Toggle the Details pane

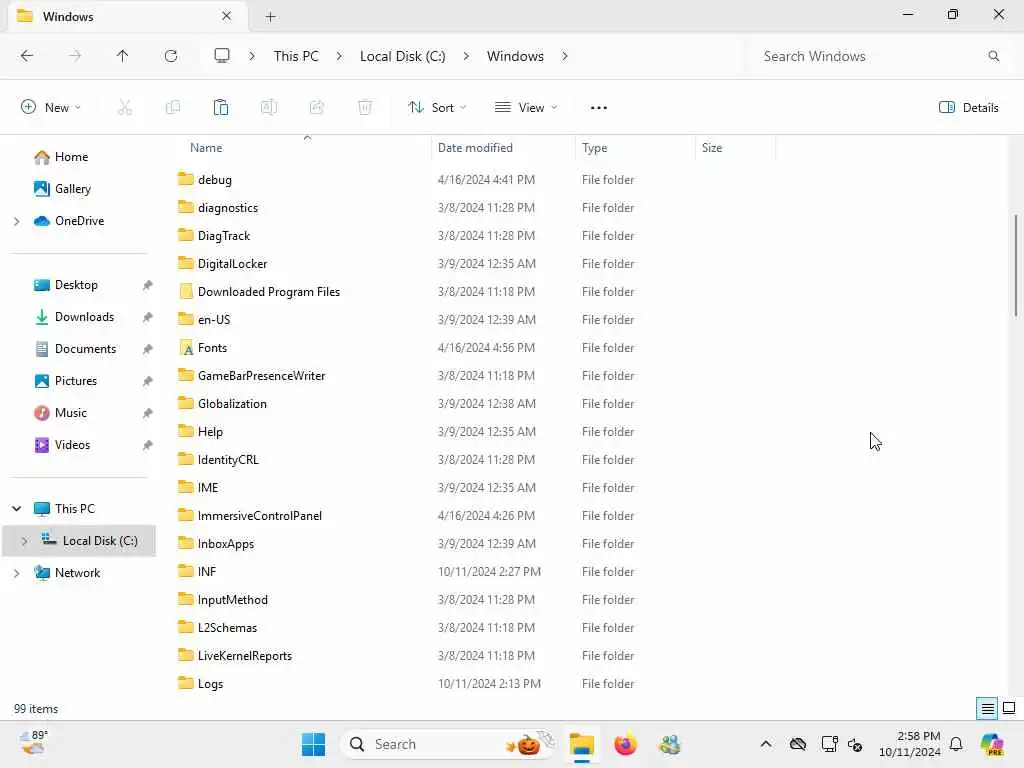(x=968, y=108)
